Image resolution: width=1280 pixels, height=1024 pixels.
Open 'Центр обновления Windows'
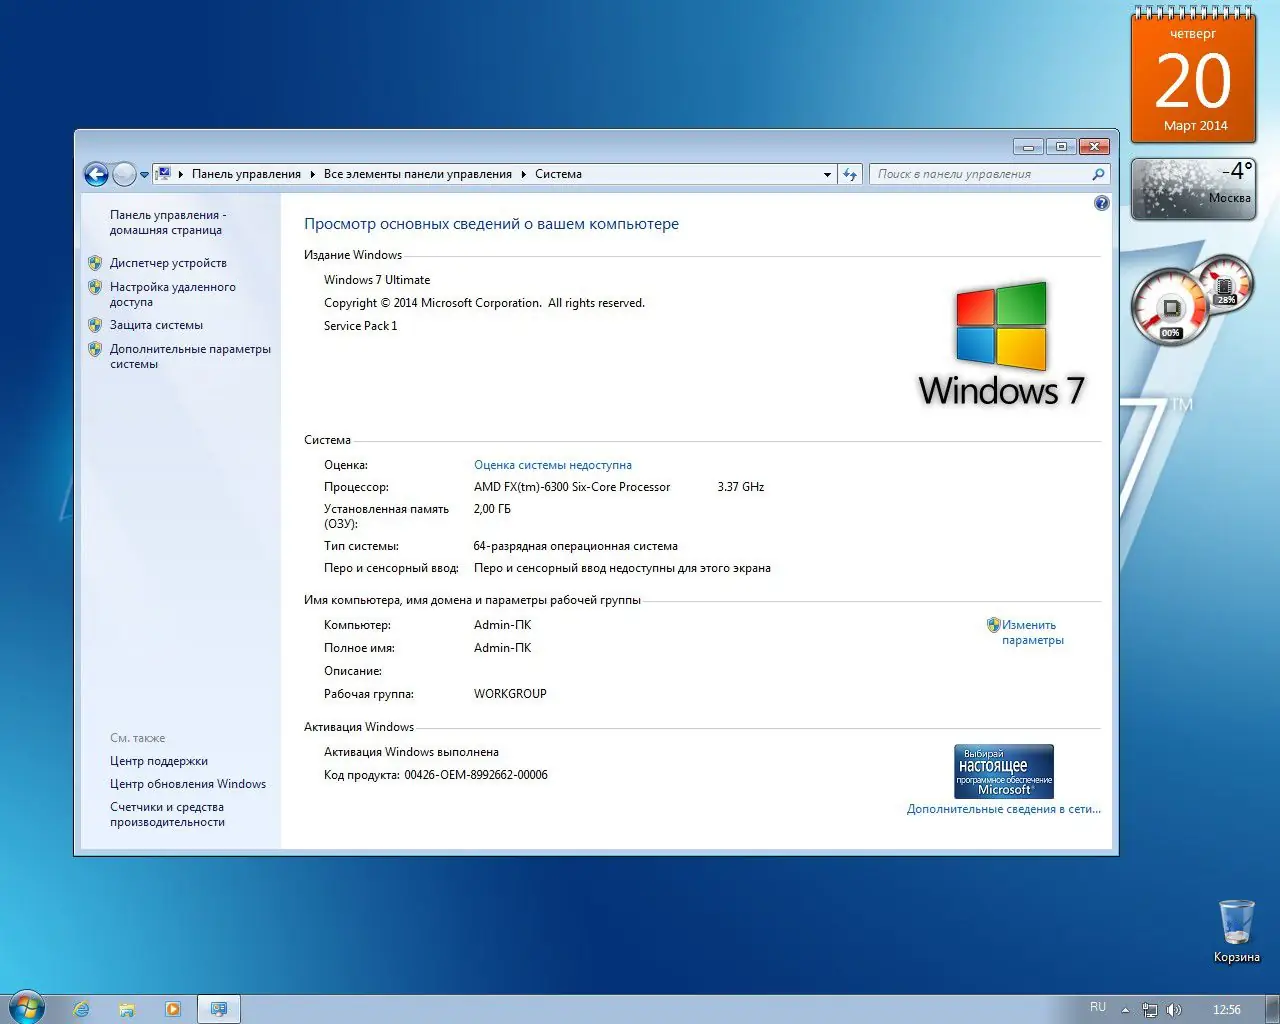pyautogui.click(x=188, y=784)
